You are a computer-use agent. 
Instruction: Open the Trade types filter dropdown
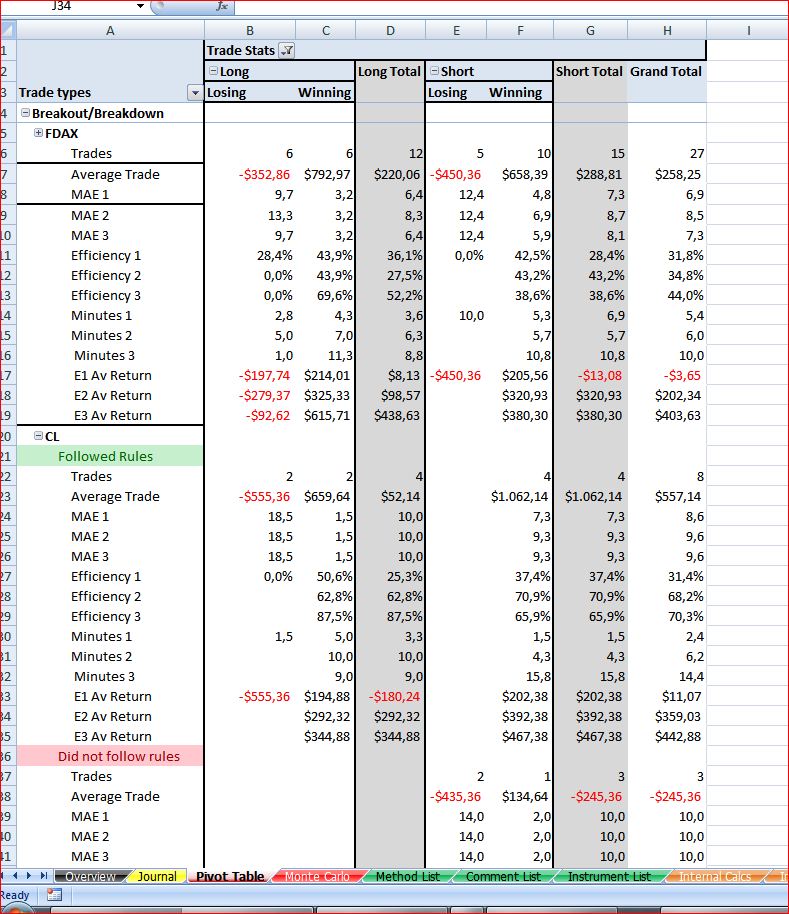tap(195, 93)
